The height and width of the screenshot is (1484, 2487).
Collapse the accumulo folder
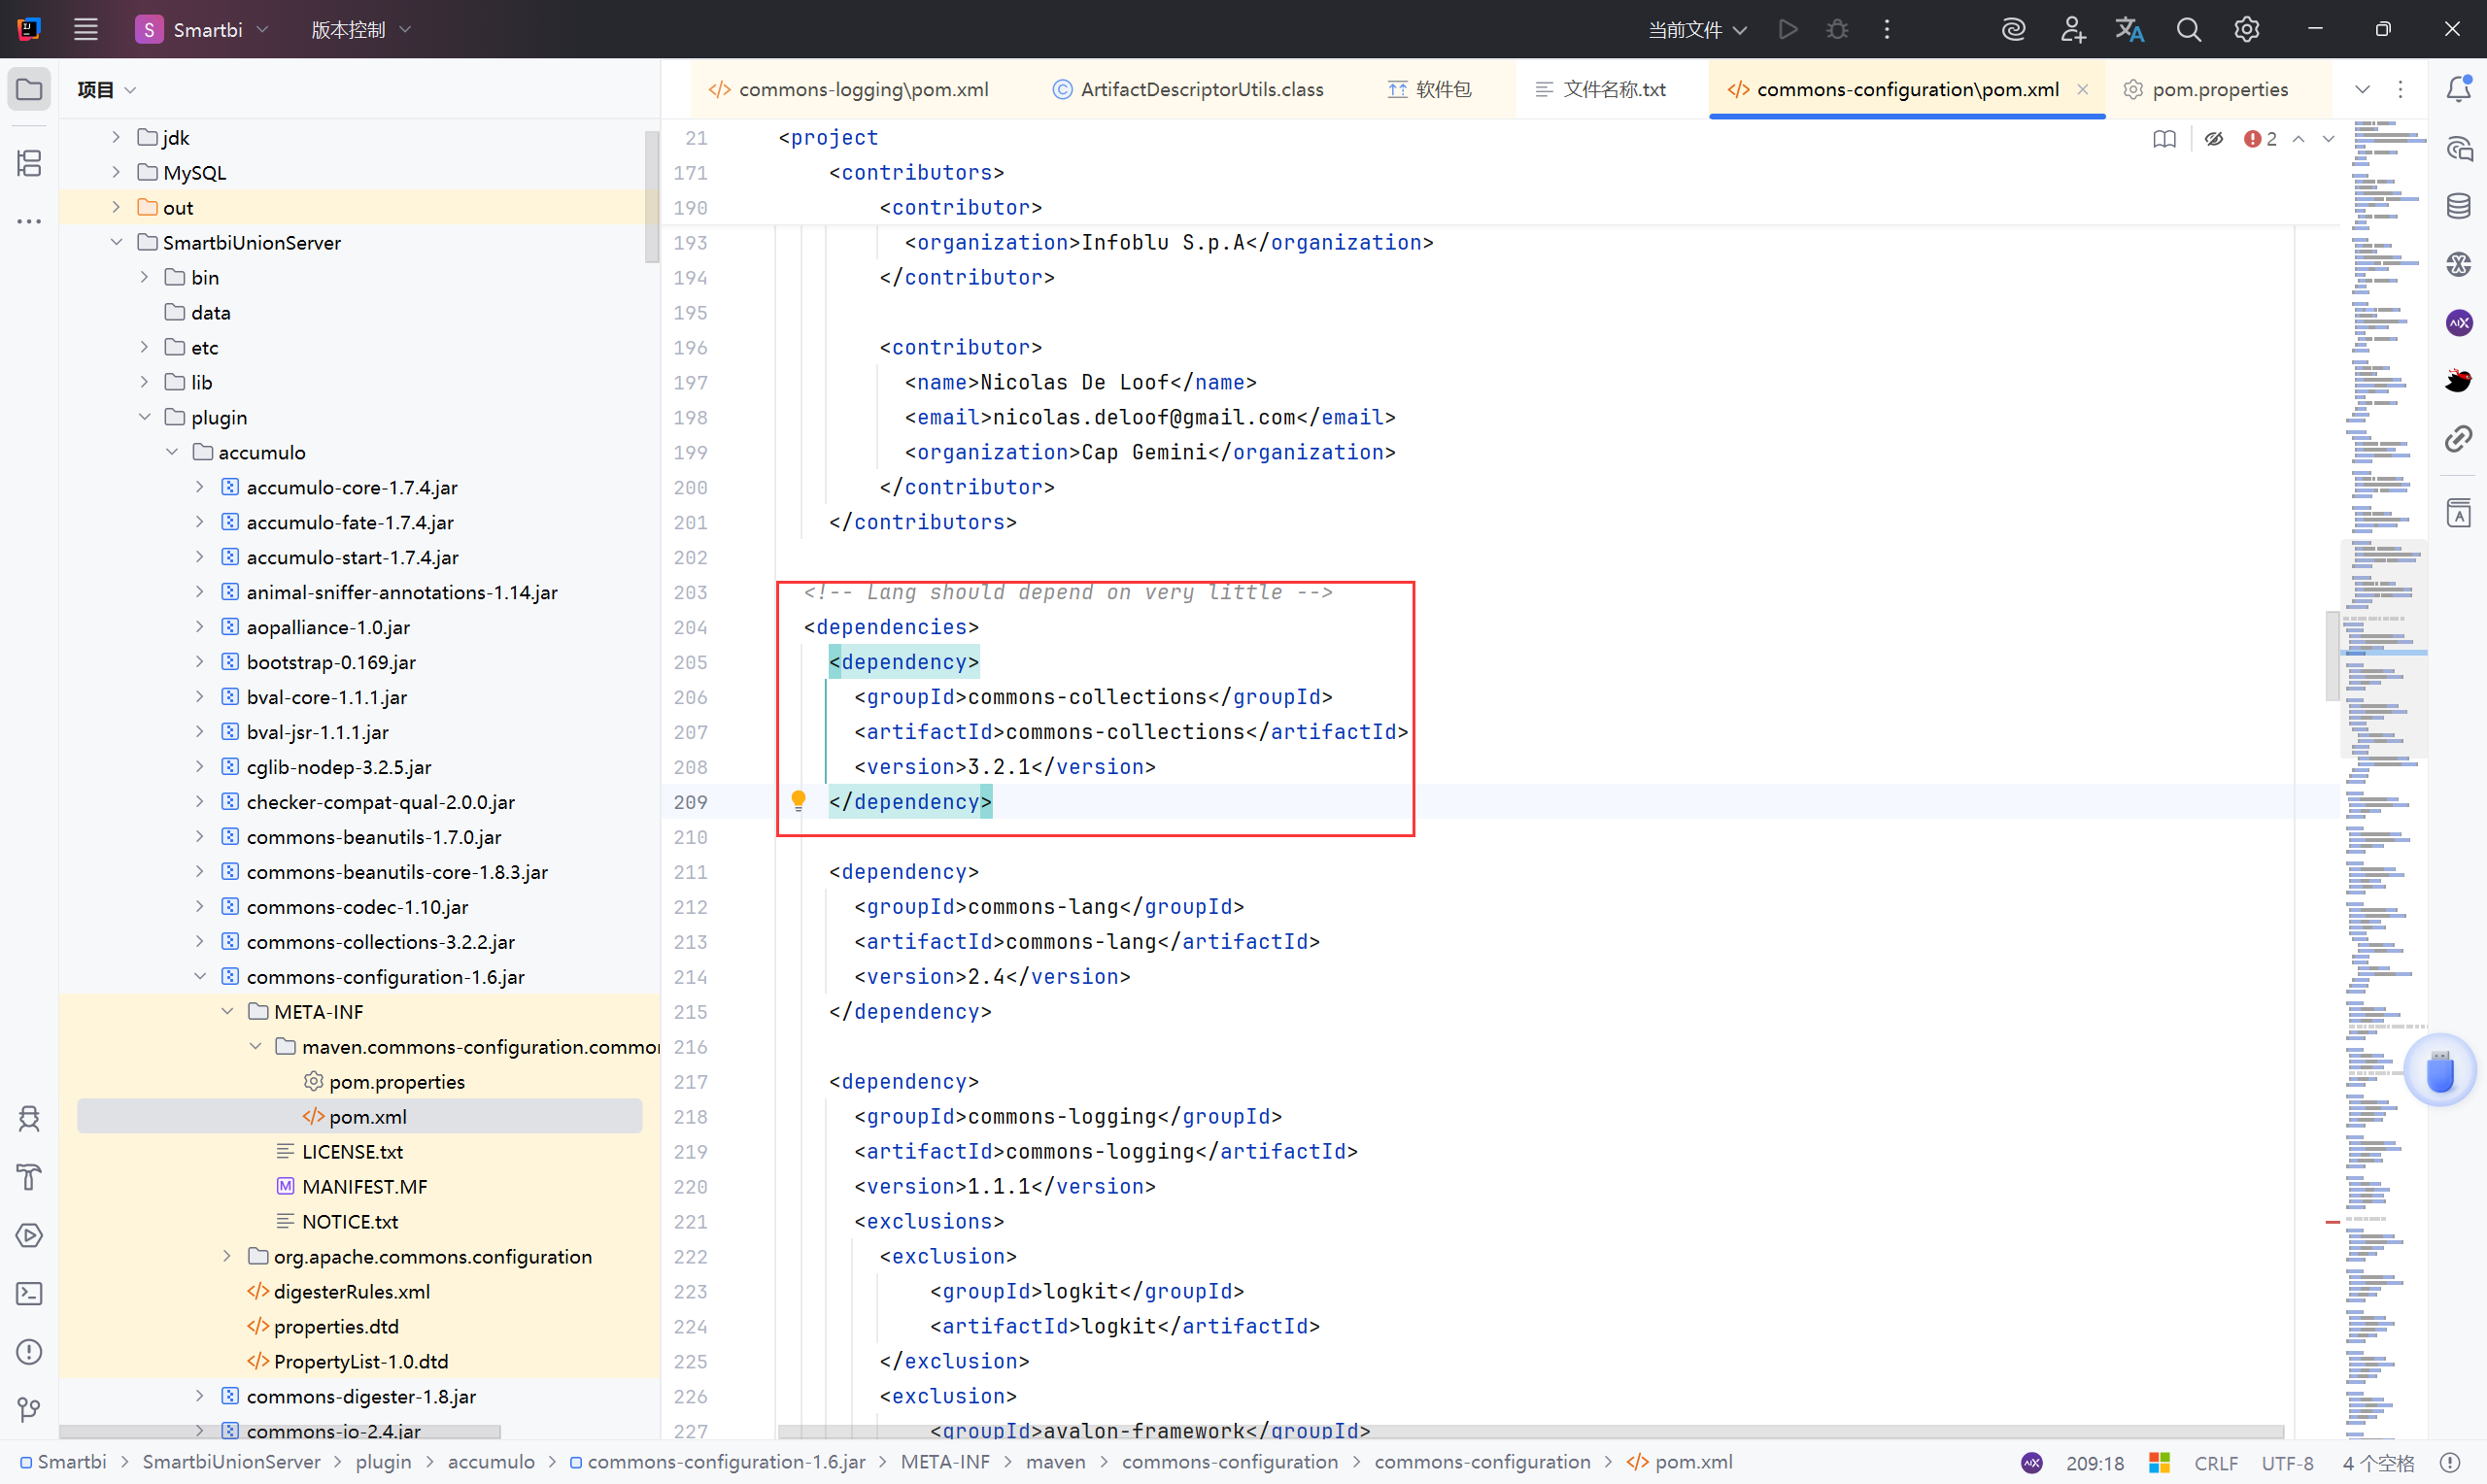172,452
